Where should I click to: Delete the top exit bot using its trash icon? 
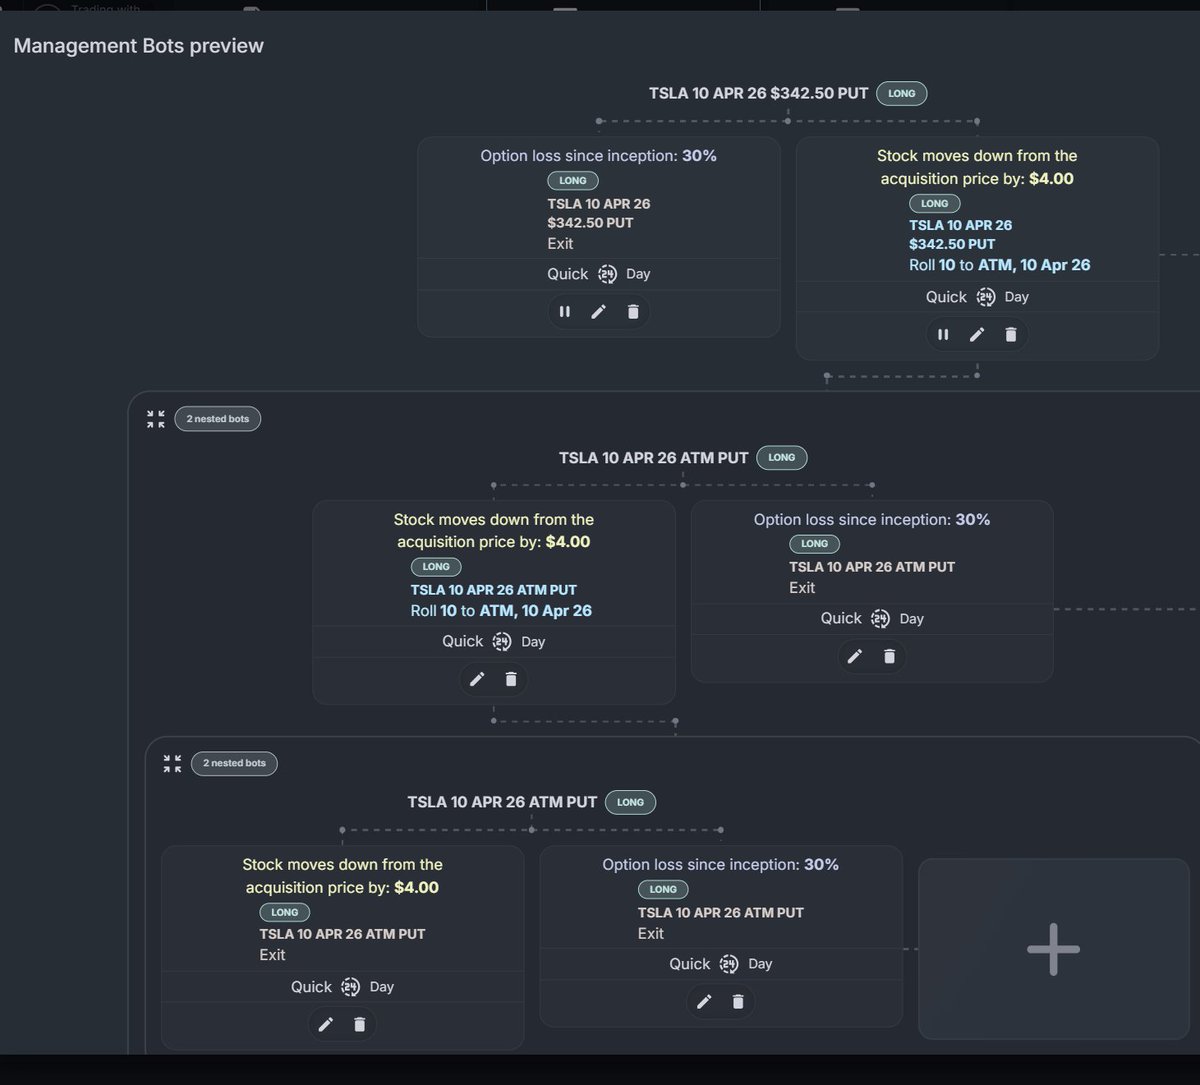[x=632, y=311]
